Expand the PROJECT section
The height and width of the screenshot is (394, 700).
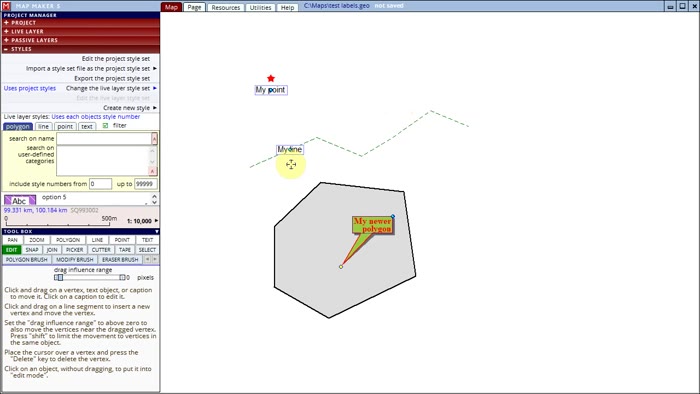click(x=80, y=22)
